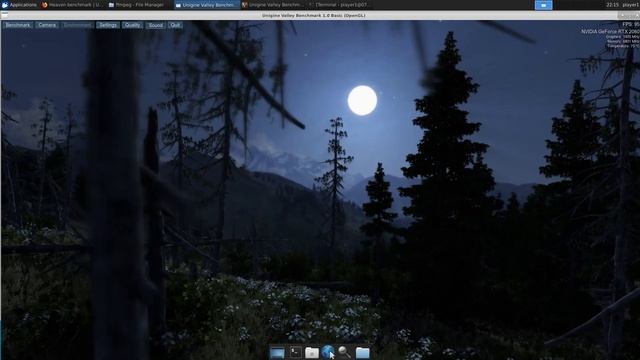Viewport: 640px width, 360px height.
Task: Click the clock in the top panel
Action: (612, 5)
